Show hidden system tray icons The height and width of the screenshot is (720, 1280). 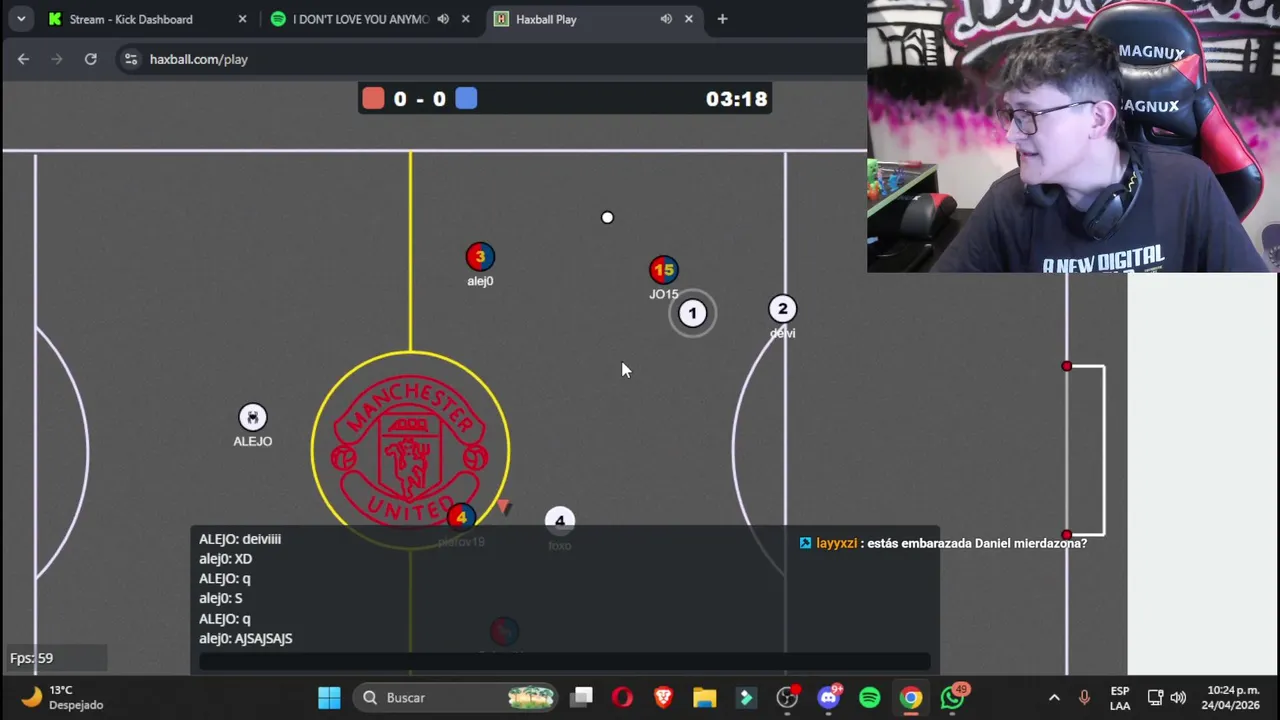click(1054, 697)
